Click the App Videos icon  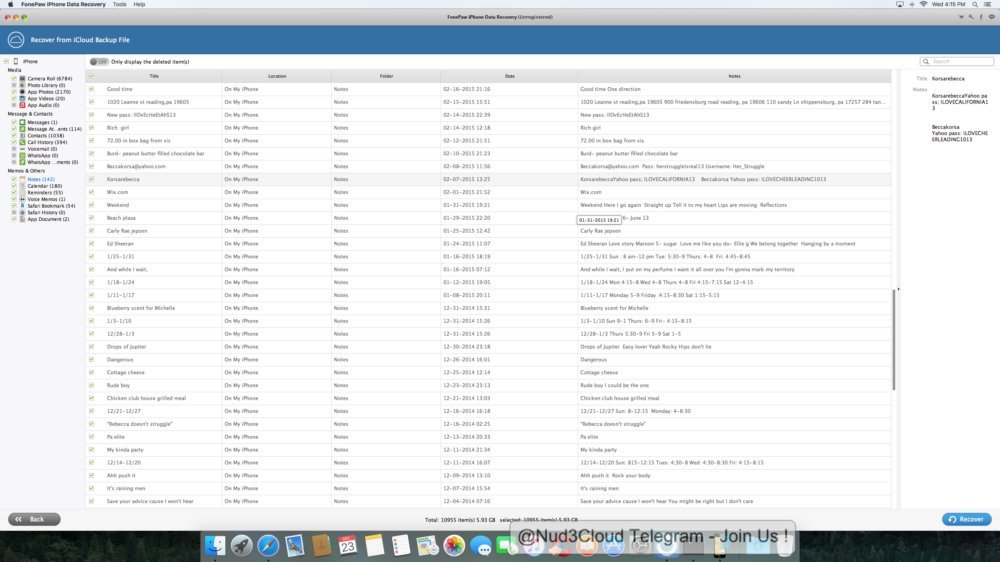point(22,98)
